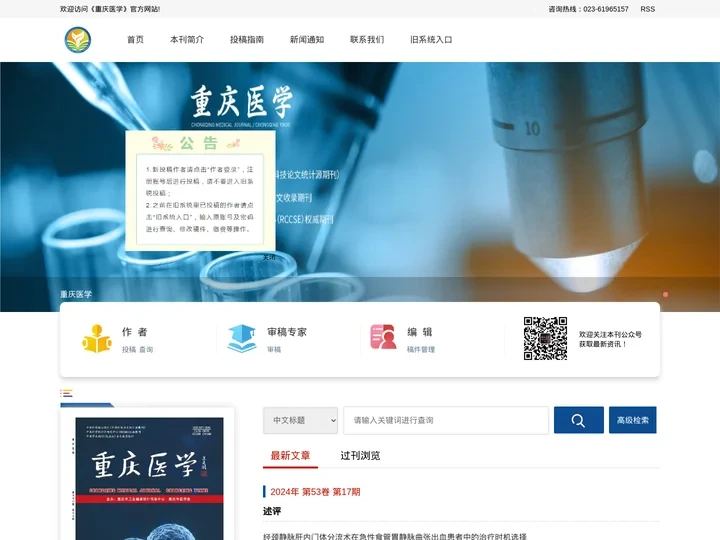Viewport: 720px width, 540px height.
Task: Open 高级检索 advanced search
Action: point(633,420)
